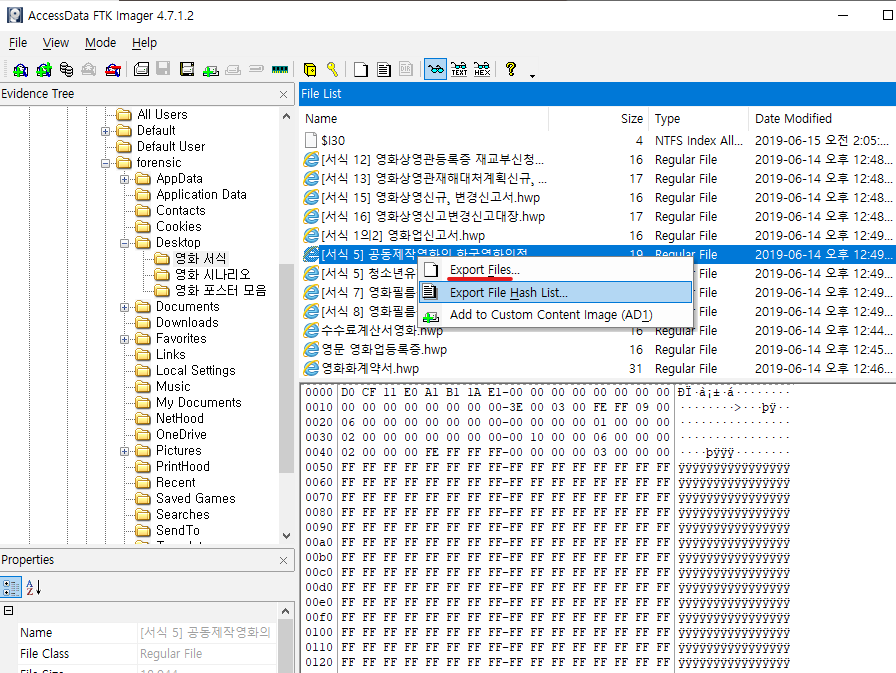Image resolution: width=896 pixels, height=673 pixels.
Task: Collapse the Properties category section
Action: click(9, 611)
